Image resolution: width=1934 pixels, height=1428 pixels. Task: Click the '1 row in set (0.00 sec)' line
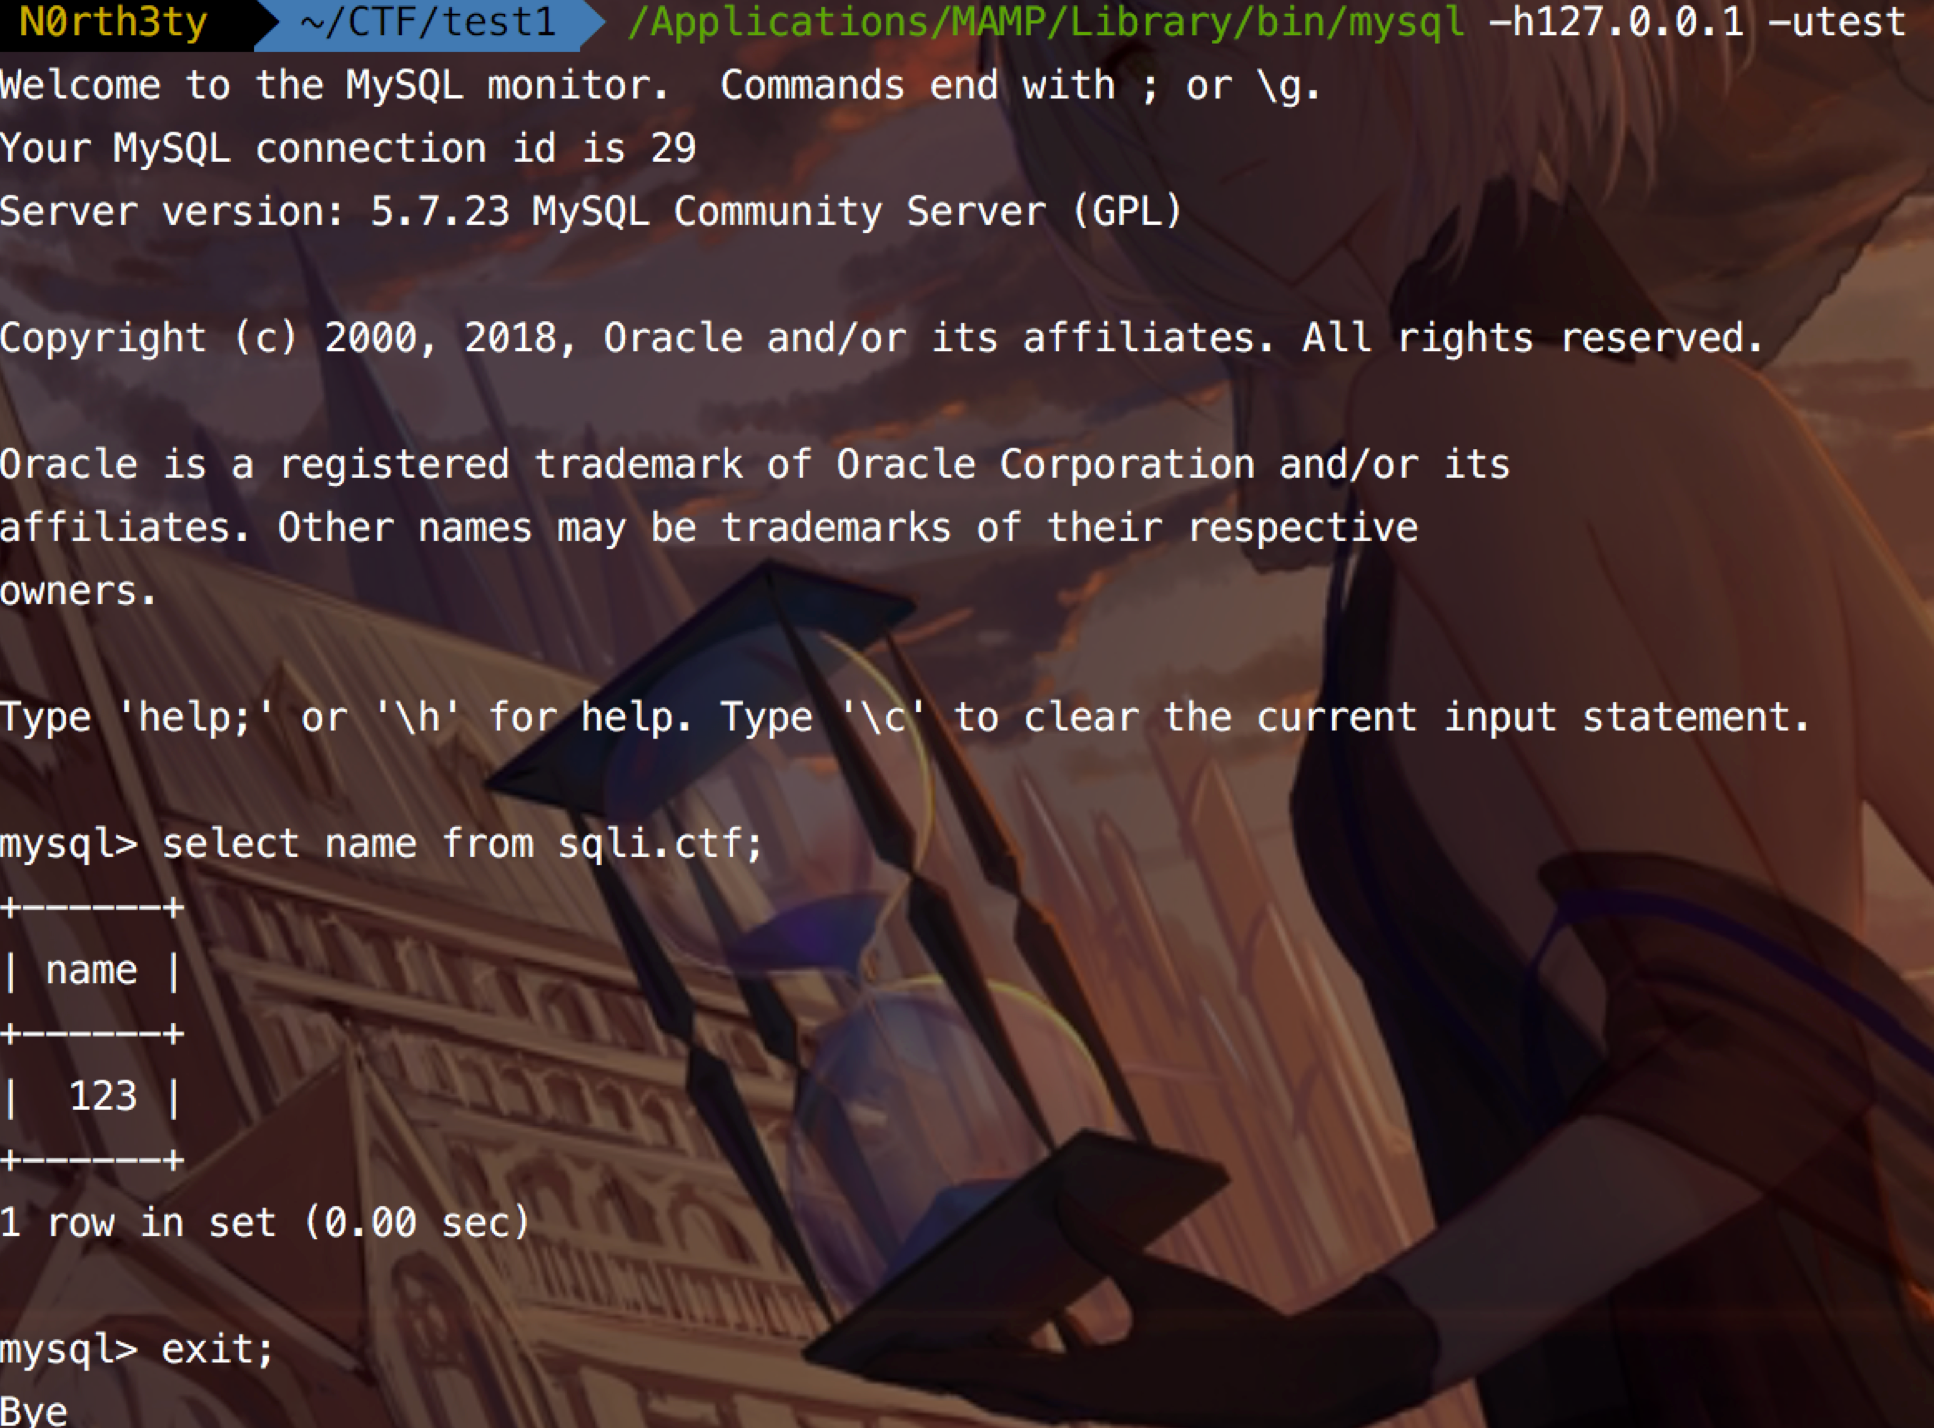click(x=265, y=1223)
